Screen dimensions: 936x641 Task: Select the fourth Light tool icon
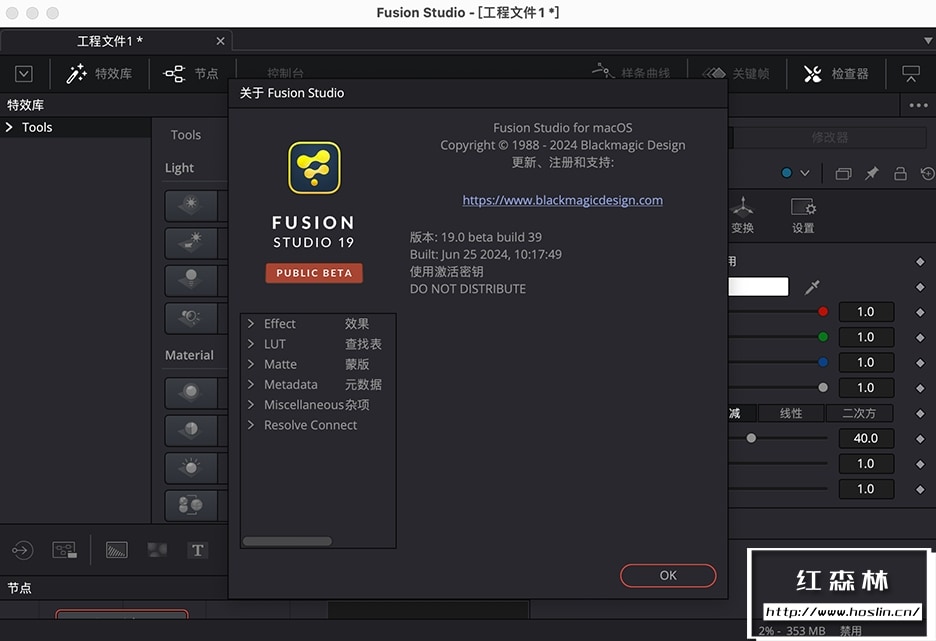[x=191, y=318]
